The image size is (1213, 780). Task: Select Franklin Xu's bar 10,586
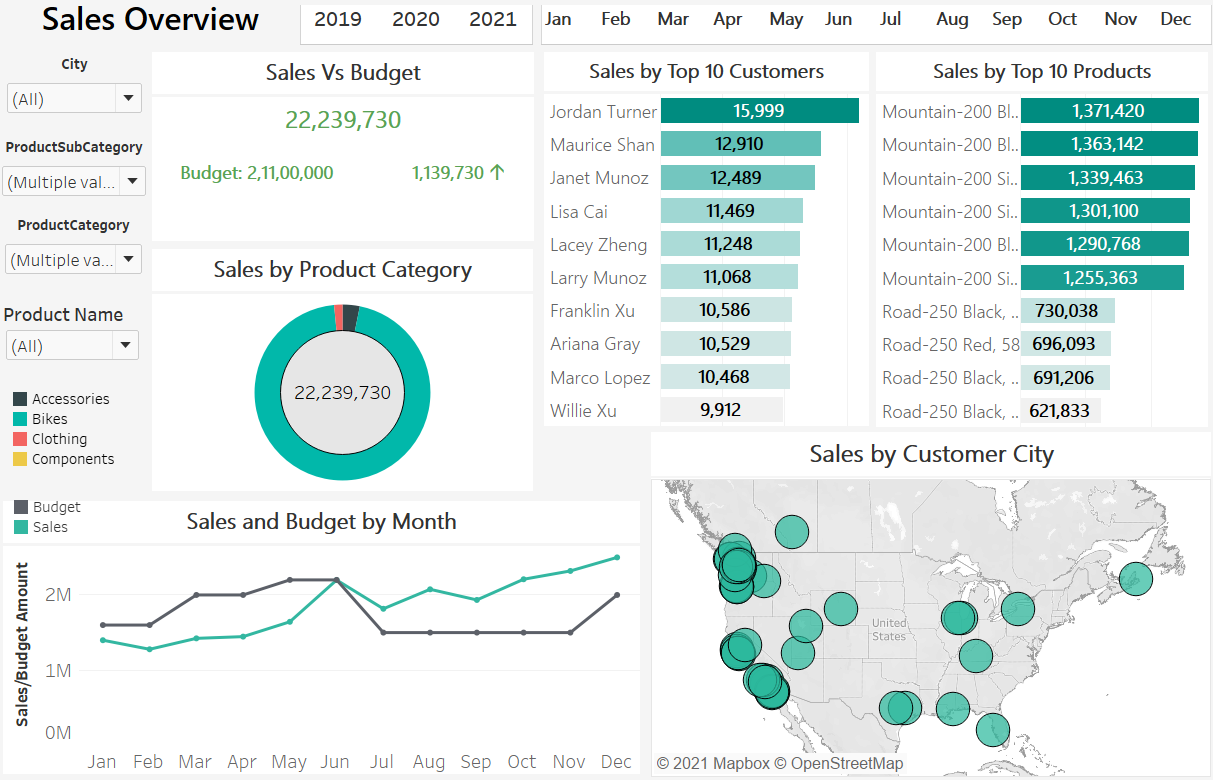coord(726,310)
